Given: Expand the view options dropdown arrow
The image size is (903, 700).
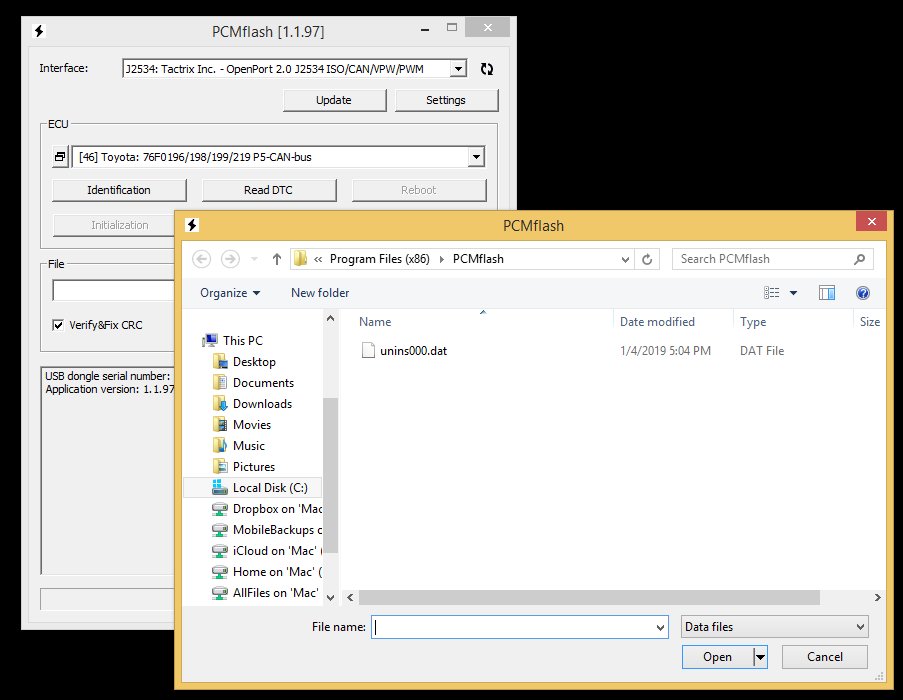Looking at the screenshot, I should (x=793, y=293).
